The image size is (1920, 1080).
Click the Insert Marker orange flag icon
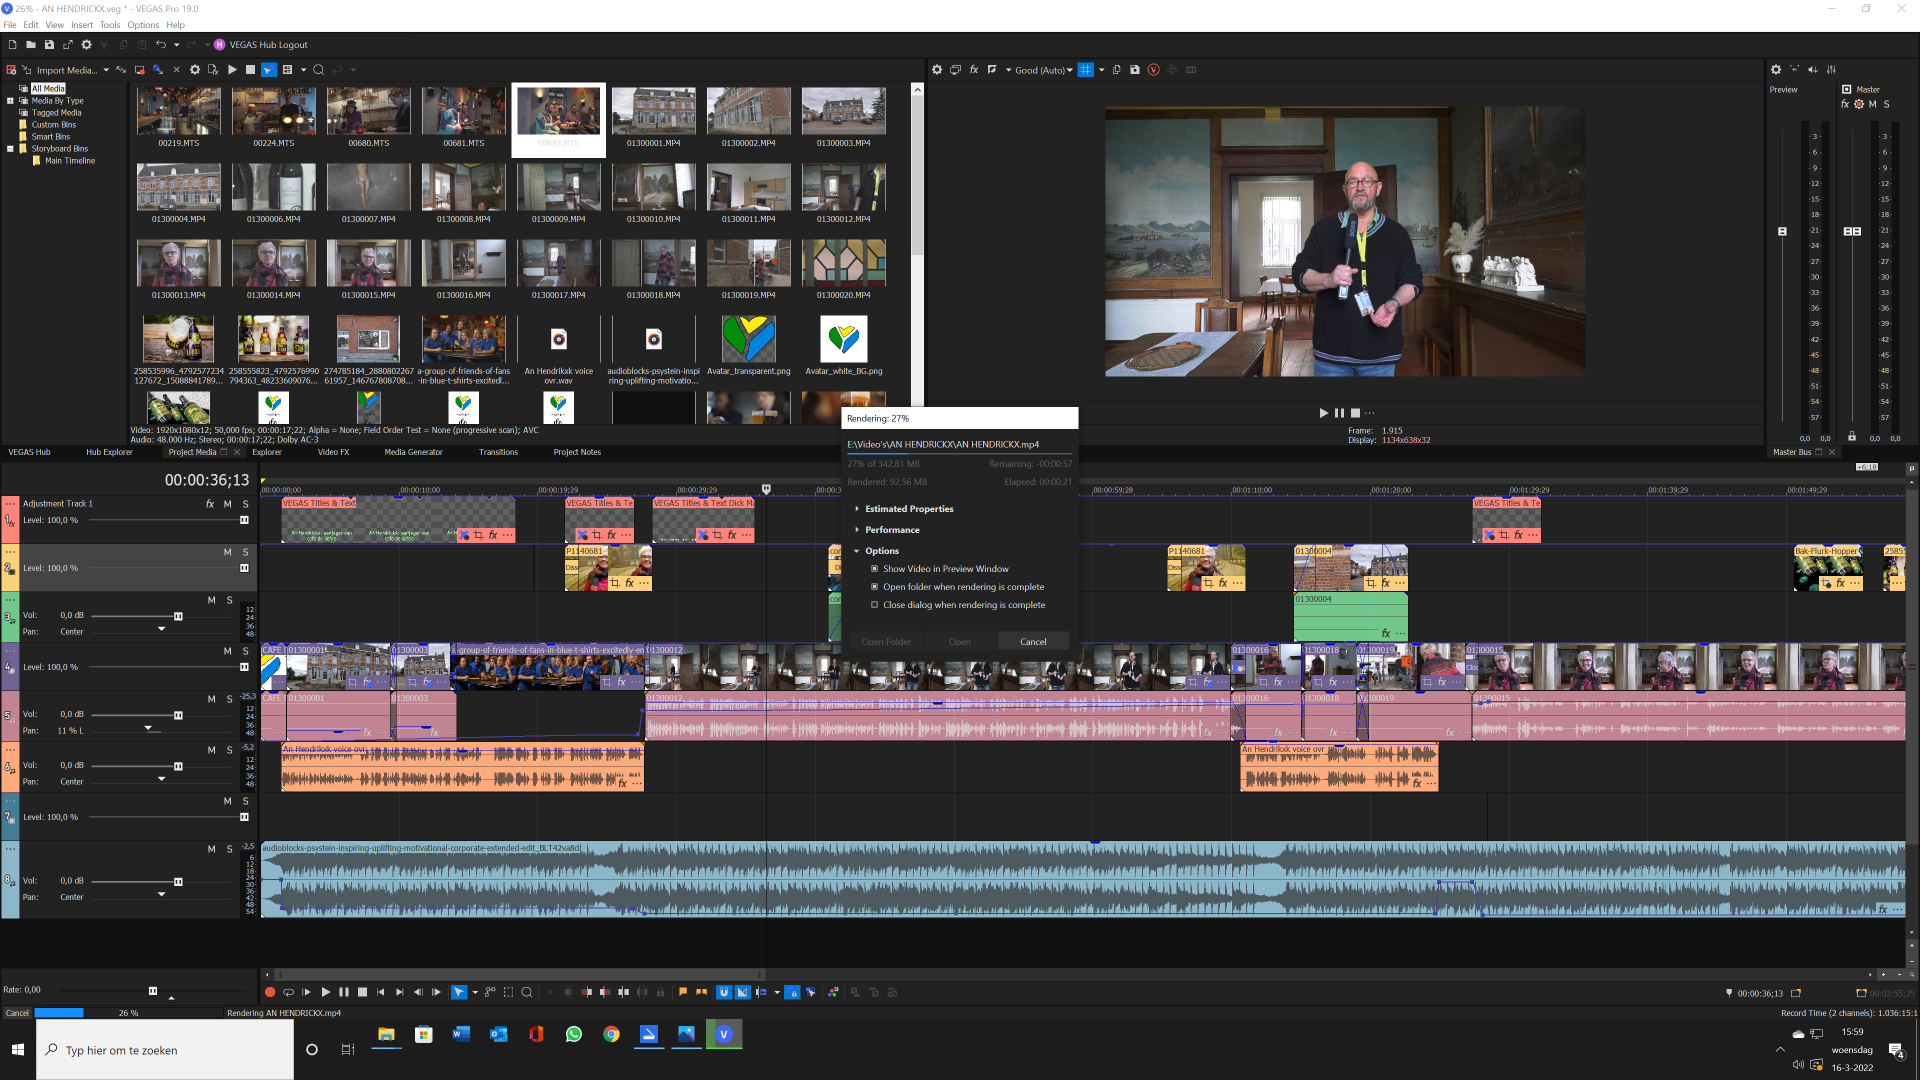(x=683, y=993)
